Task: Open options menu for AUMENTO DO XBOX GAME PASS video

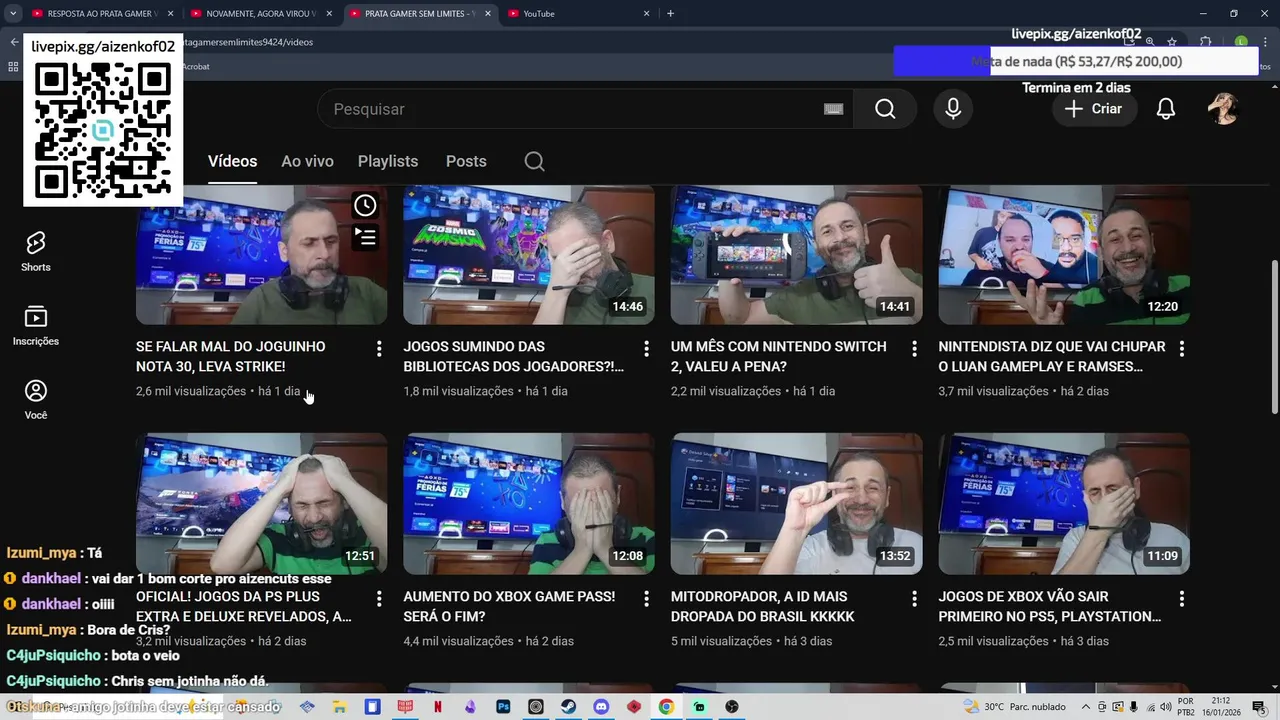Action: click(x=647, y=598)
